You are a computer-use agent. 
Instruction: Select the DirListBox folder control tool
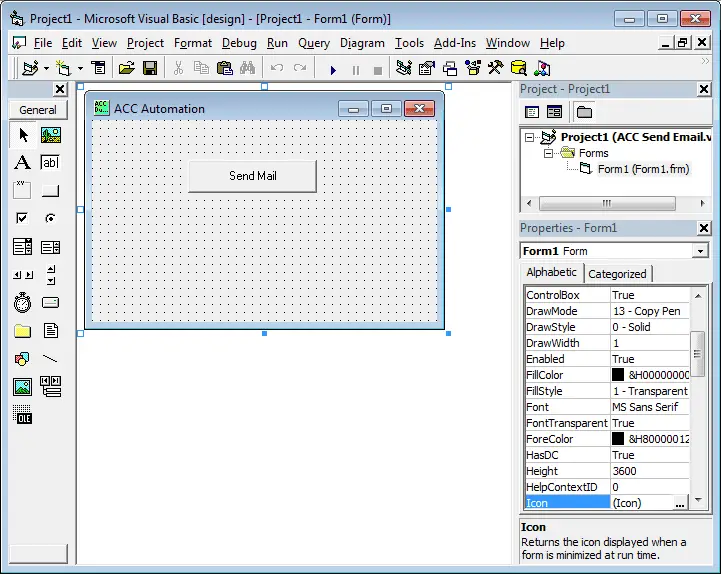point(23,331)
